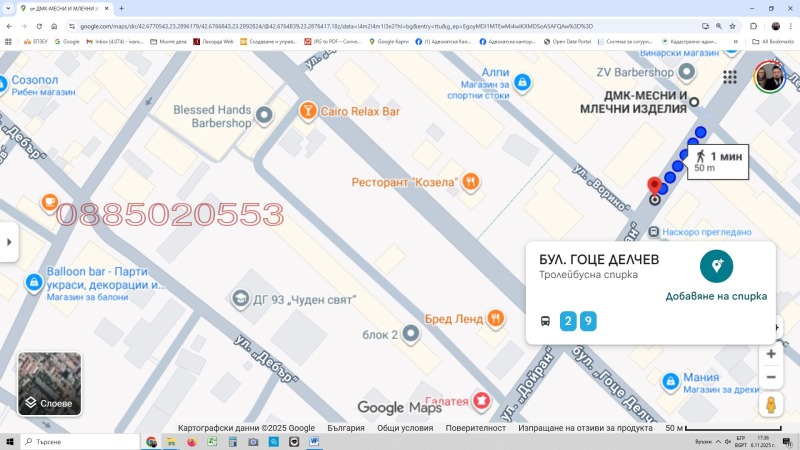800x450 pixels.
Task: Show more bookmarks via the chevron
Action: pyautogui.click(x=736, y=42)
